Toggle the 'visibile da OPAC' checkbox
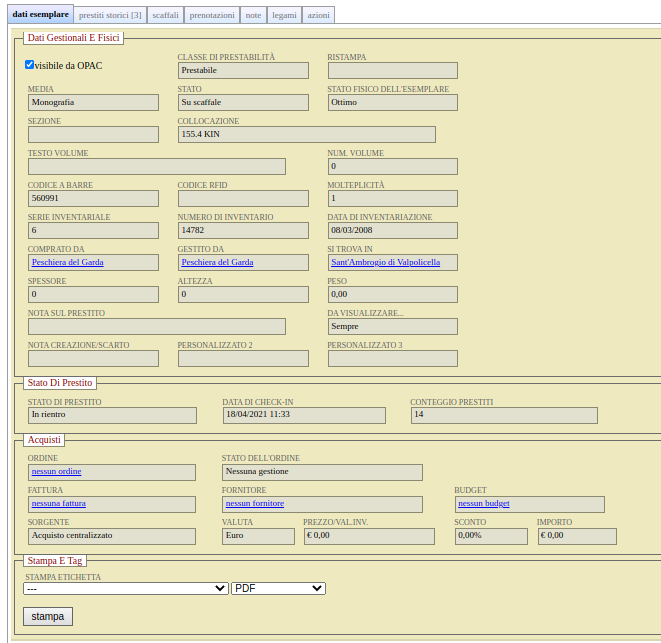Viewport: 661px width, 643px height. tap(30, 65)
